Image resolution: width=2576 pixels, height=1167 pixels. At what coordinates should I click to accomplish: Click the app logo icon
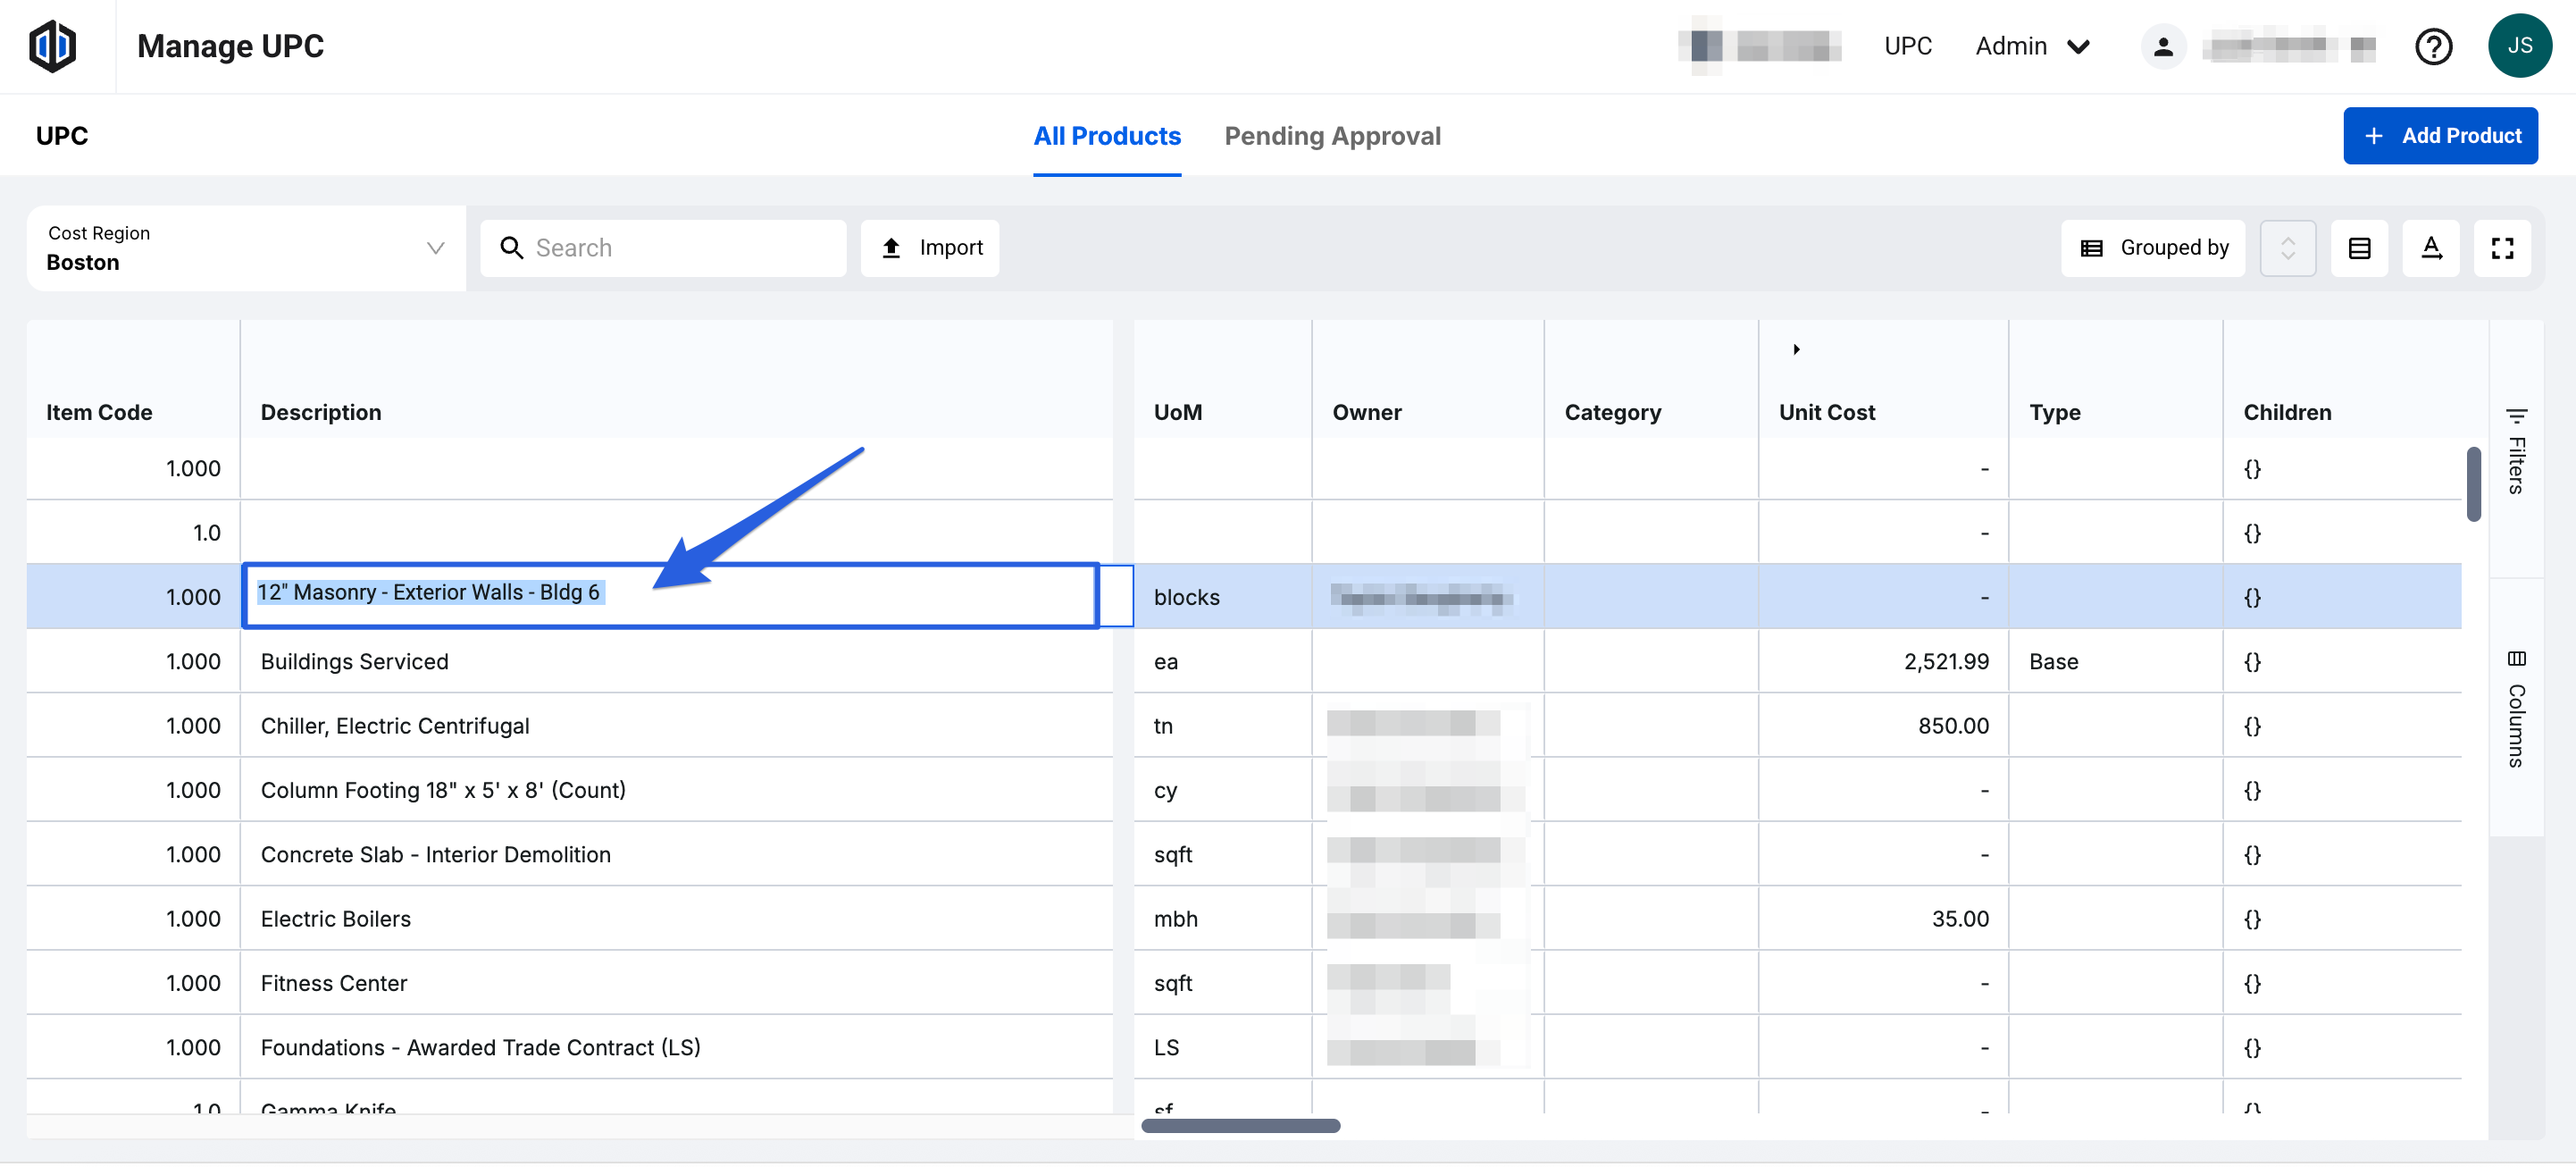pyautogui.click(x=52, y=46)
